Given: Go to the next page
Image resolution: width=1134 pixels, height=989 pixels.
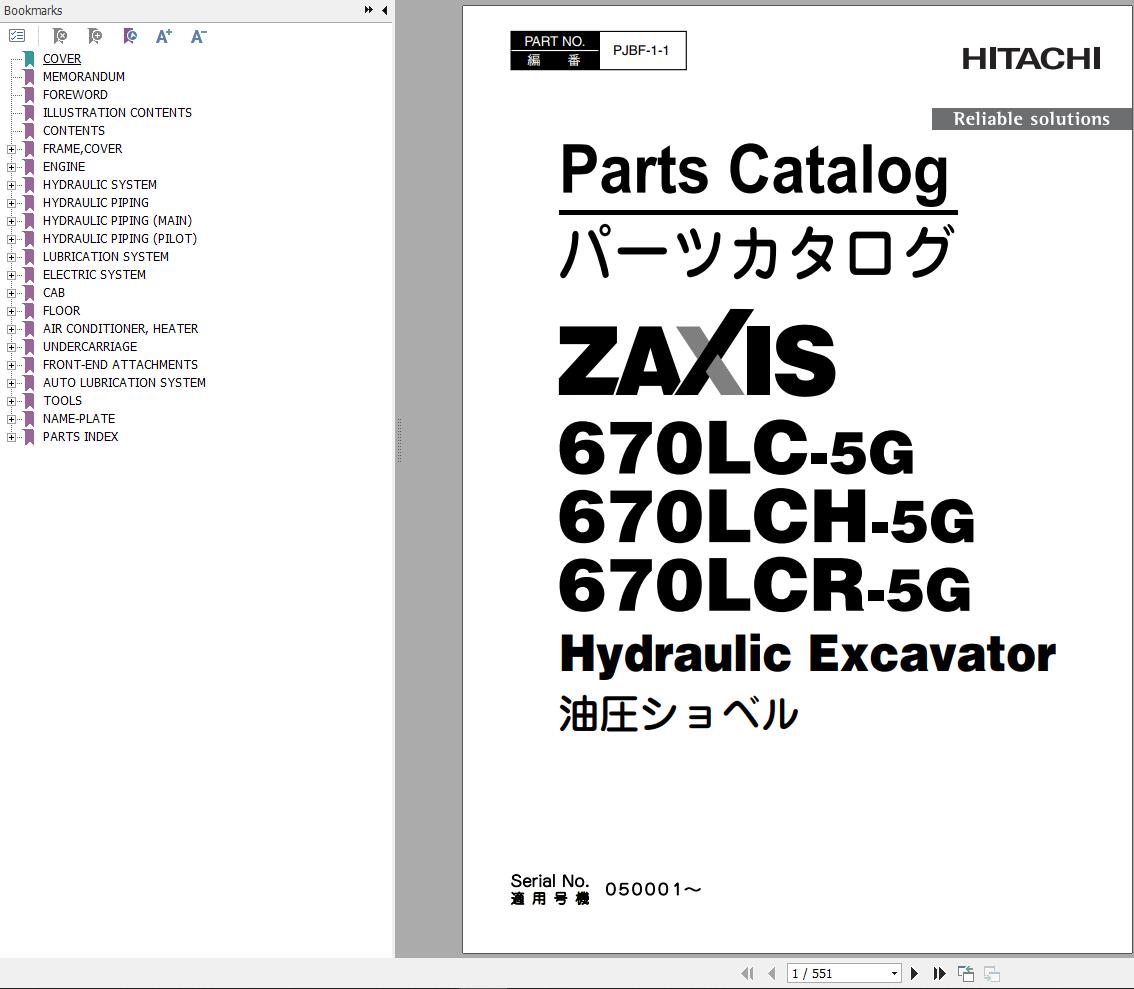Looking at the screenshot, I should [914, 974].
